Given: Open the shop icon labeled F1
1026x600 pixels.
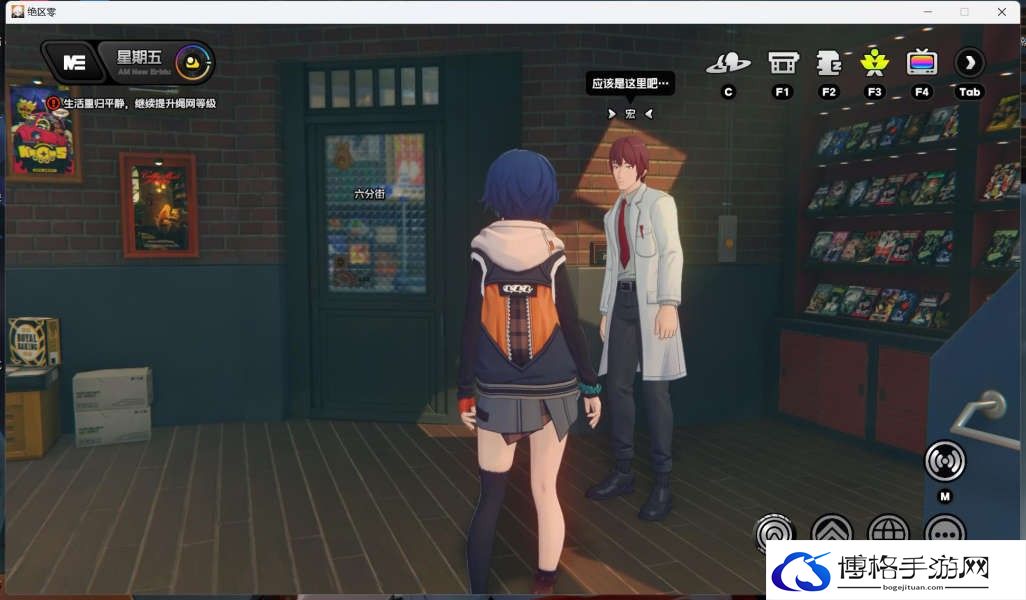Looking at the screenshot, I should coord(783,63).
